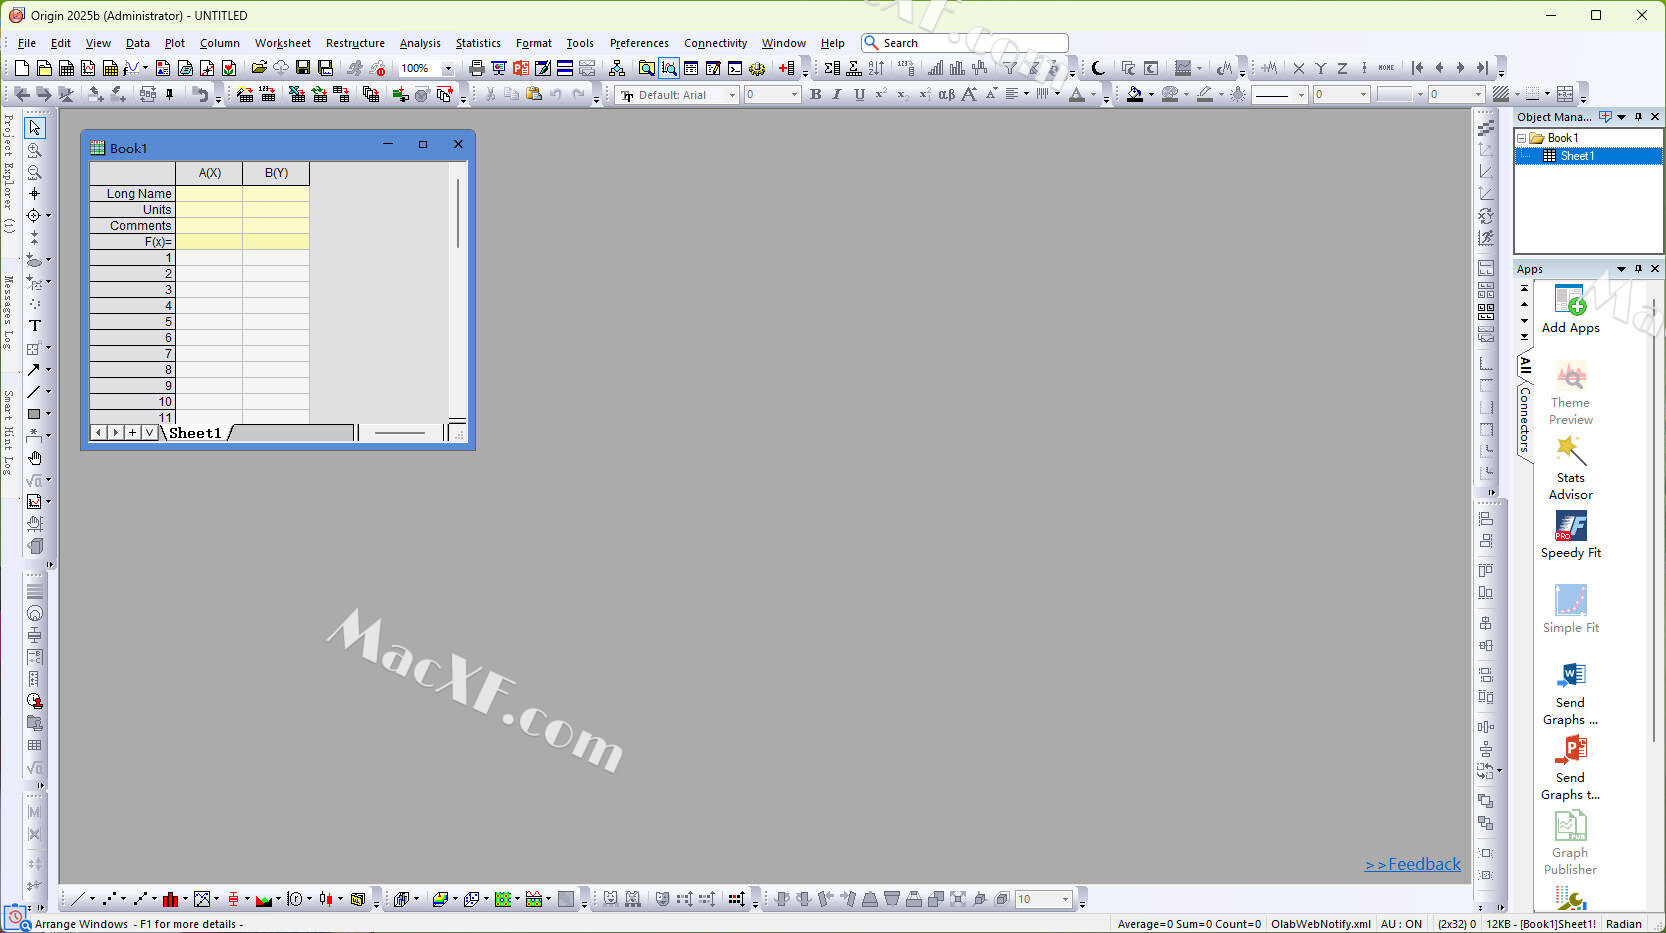Select the Text tool
Viewport: 1666px width, 933px height.
35,326
